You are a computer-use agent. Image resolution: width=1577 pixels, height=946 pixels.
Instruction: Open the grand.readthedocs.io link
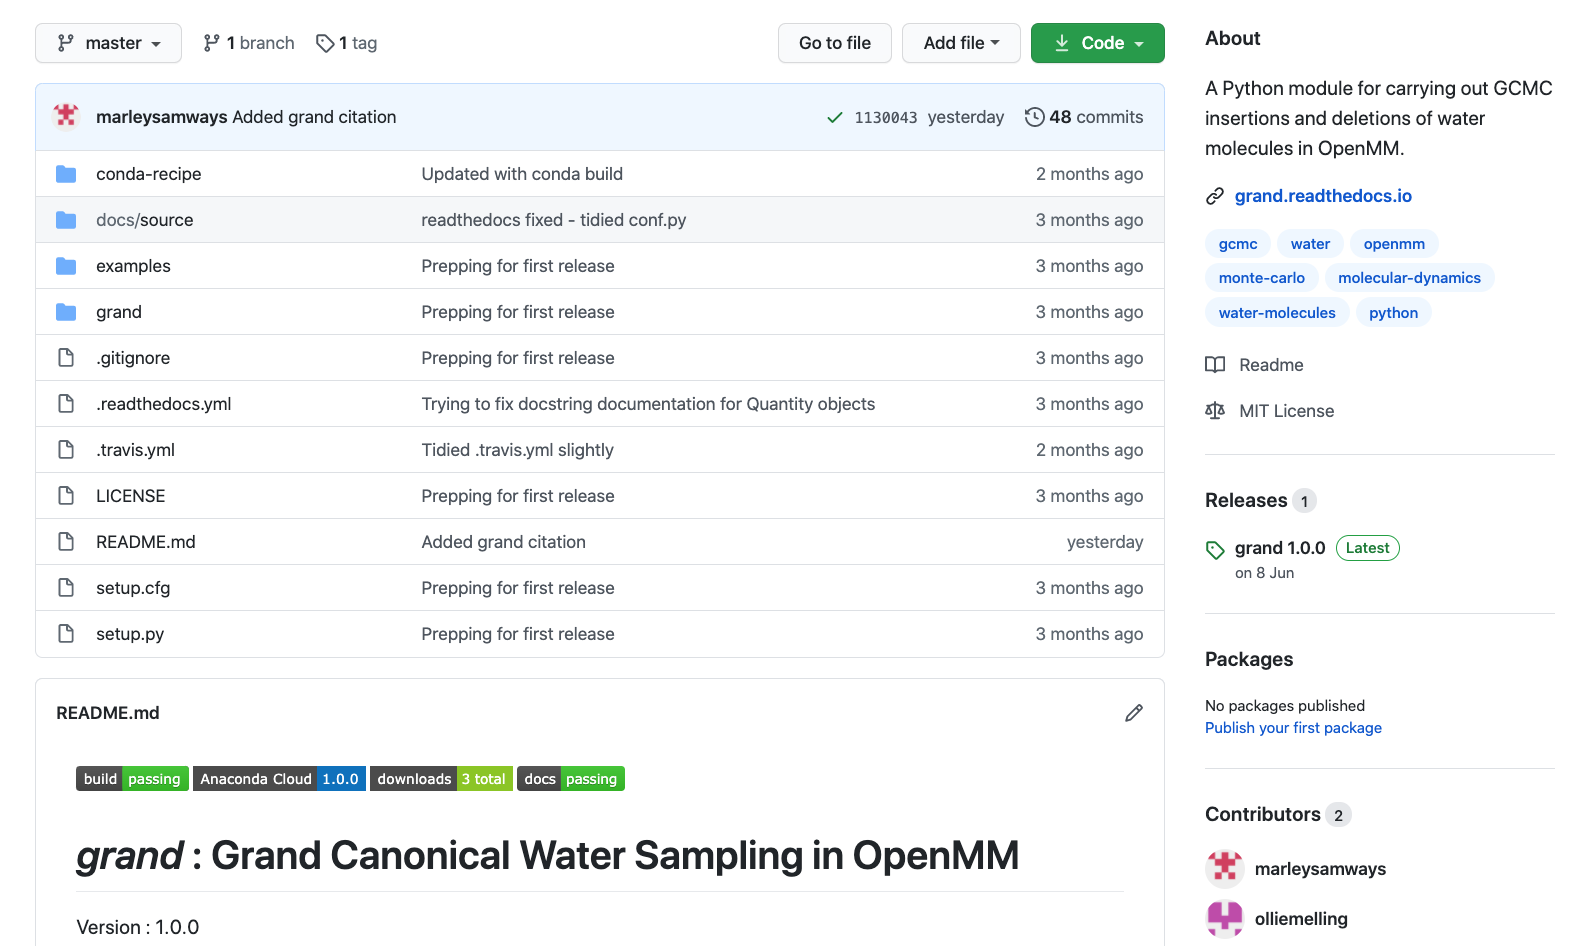point(1322,196)
